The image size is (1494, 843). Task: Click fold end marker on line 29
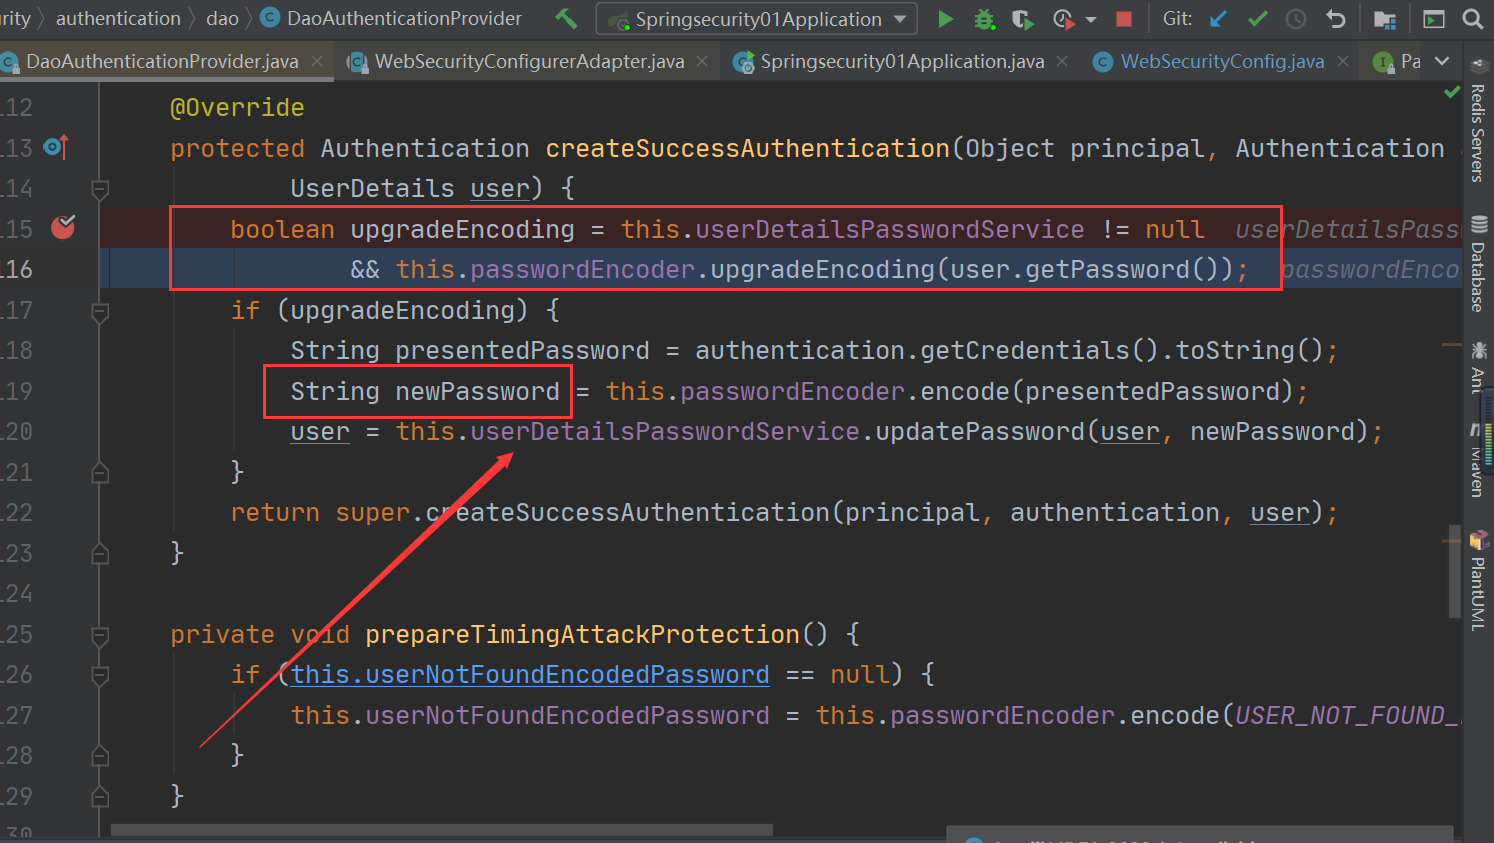(100, 796)
